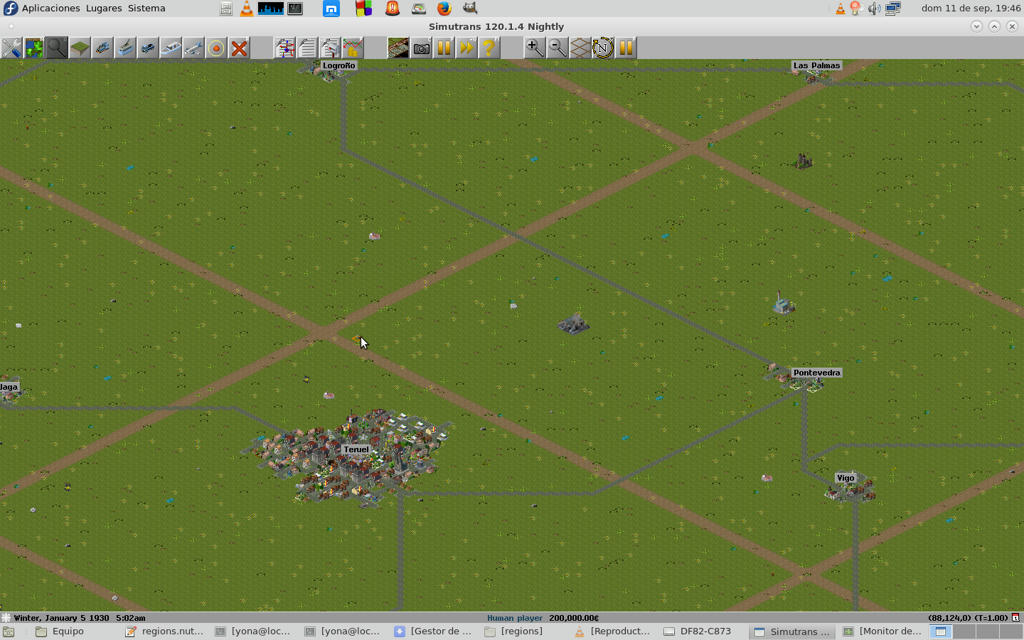Click the Las Palmas city label
Image resolution: width=1024 pixels, height=640 pixels.
816,65
